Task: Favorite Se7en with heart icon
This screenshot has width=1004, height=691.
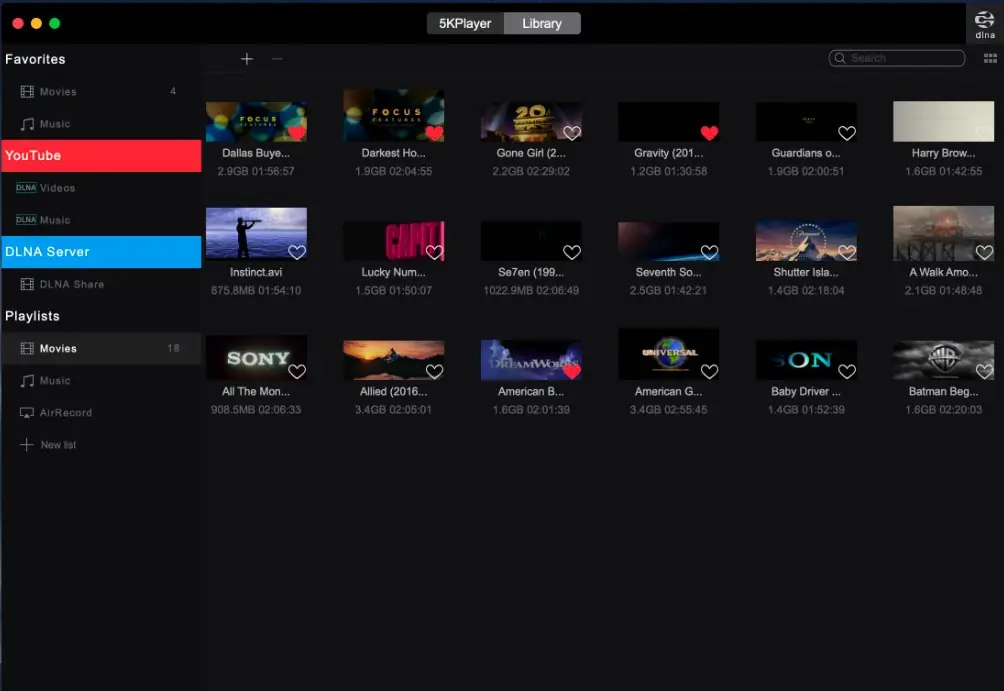Action: point(572,252)
